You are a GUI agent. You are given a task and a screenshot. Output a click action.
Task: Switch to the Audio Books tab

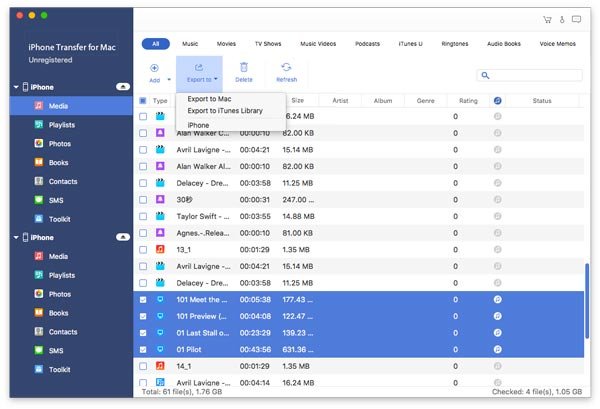tap(504, 44)
